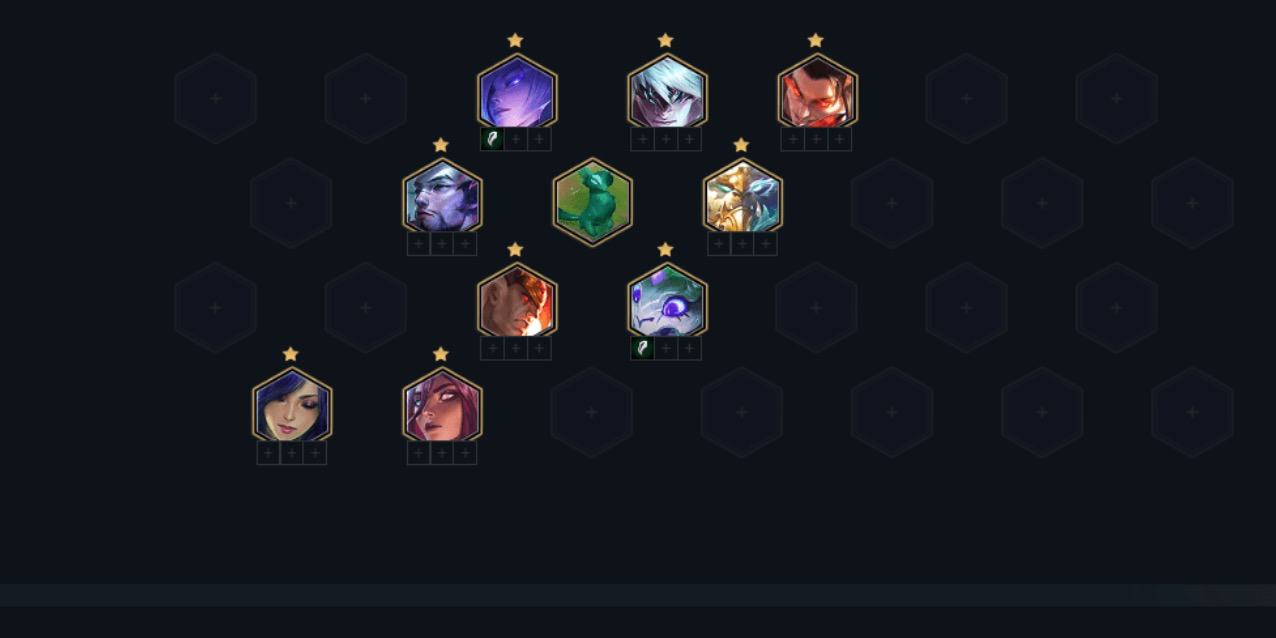Viewport: 1276px width, 638px height.
Task: Select the red-faced champion at top right
Action: (817, 93)
